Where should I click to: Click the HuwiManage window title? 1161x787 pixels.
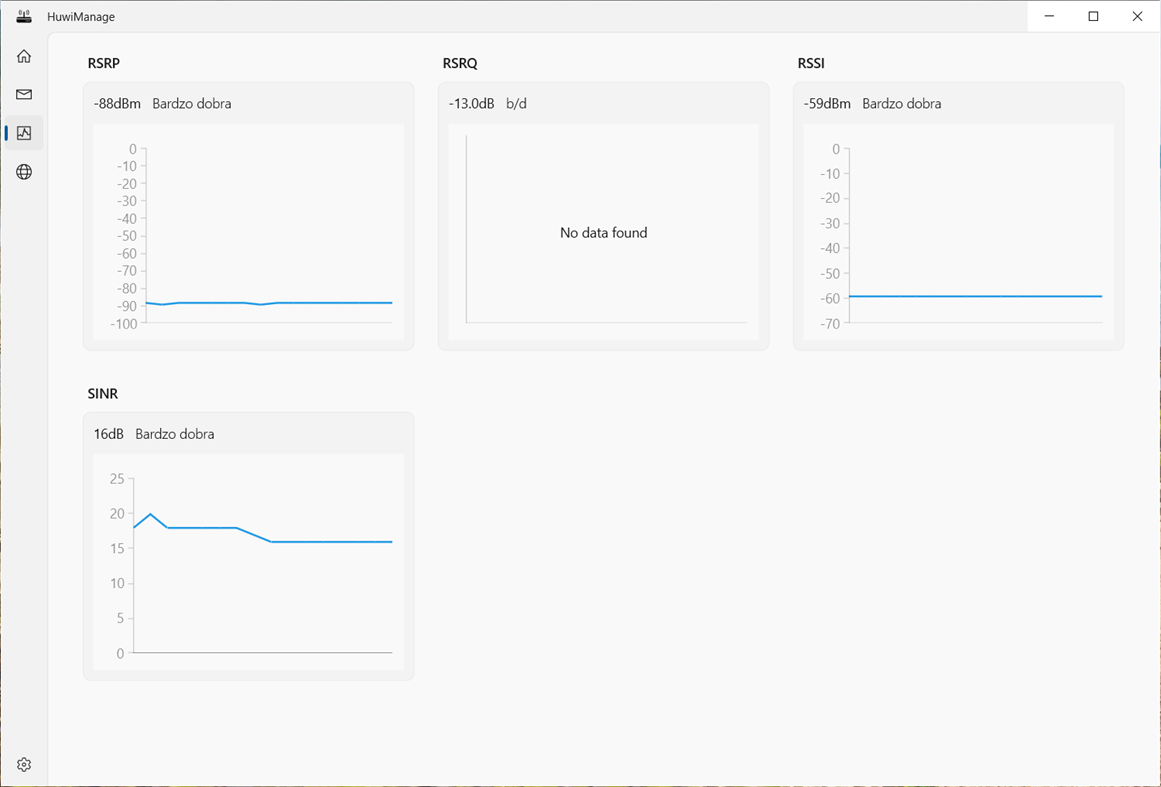click(x=81, y=16)
